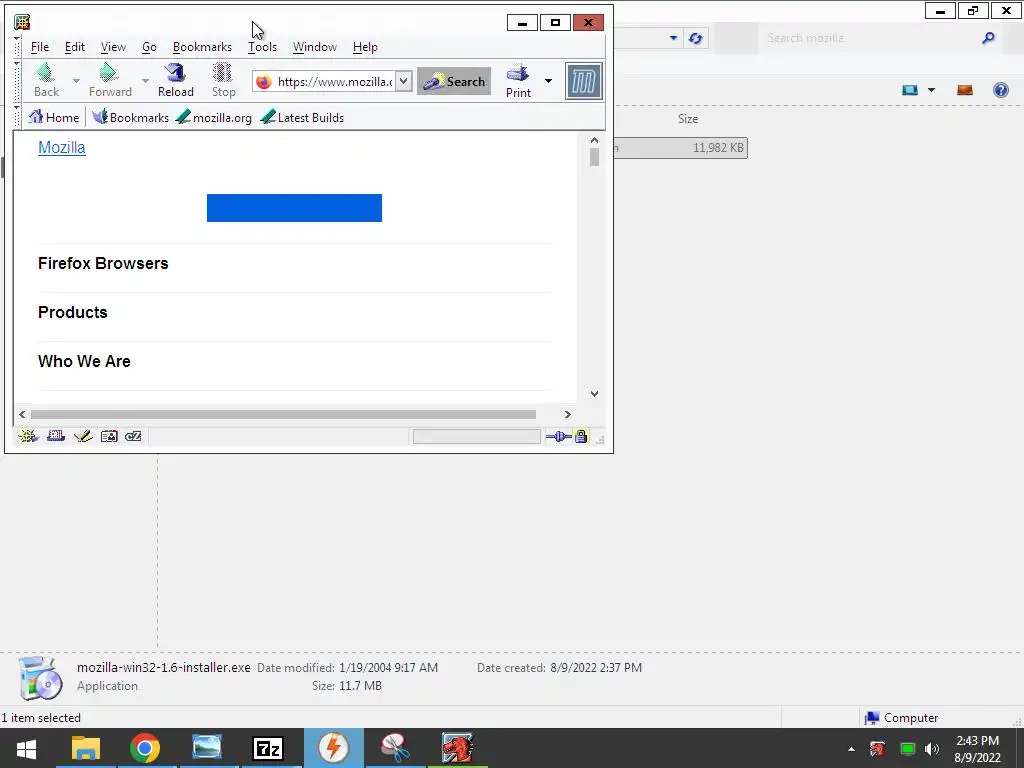Expand the URL bar history dropdown
Screen dimensions: 1024x768
[x=404, y=81]
